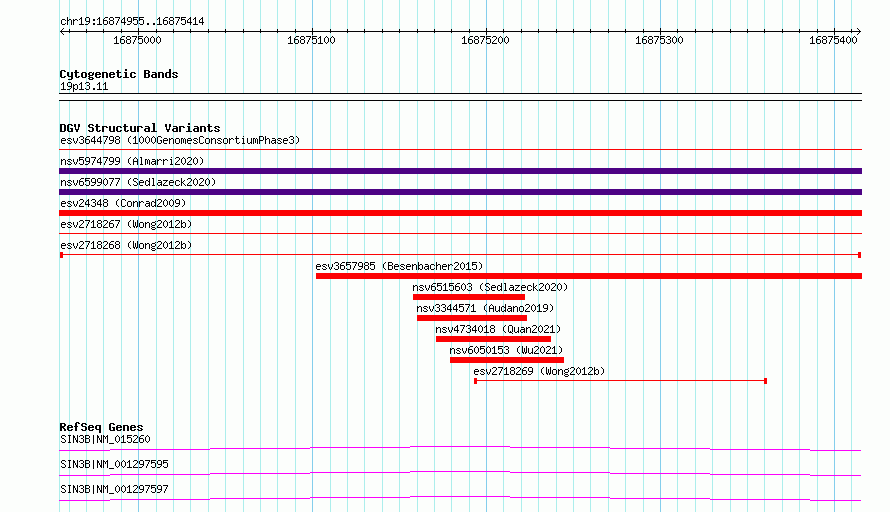Screen dimensions: 890x512
Task: Click the esv3644798 1000GenomesConsortiumPhase3 label
Action: click(x=180, y=140)
